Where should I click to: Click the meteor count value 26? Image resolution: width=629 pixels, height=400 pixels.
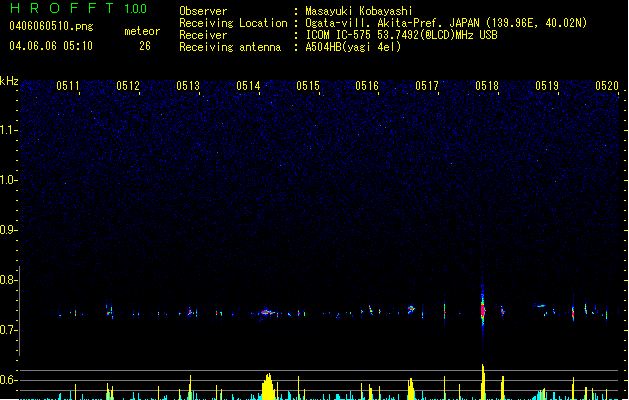coord(145,46)
